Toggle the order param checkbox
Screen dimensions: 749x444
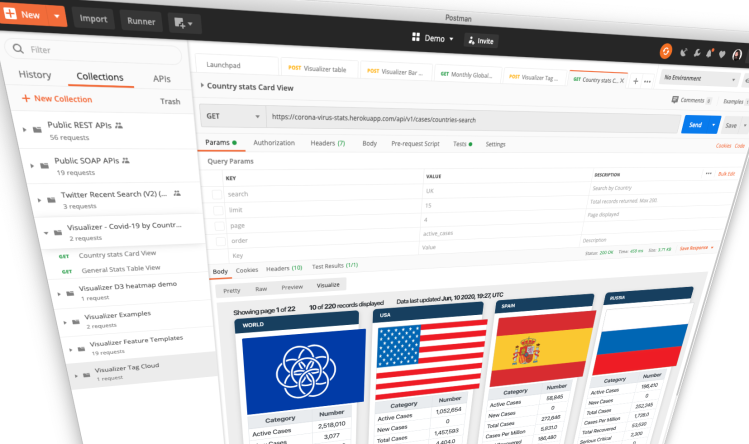pos(221,241)
